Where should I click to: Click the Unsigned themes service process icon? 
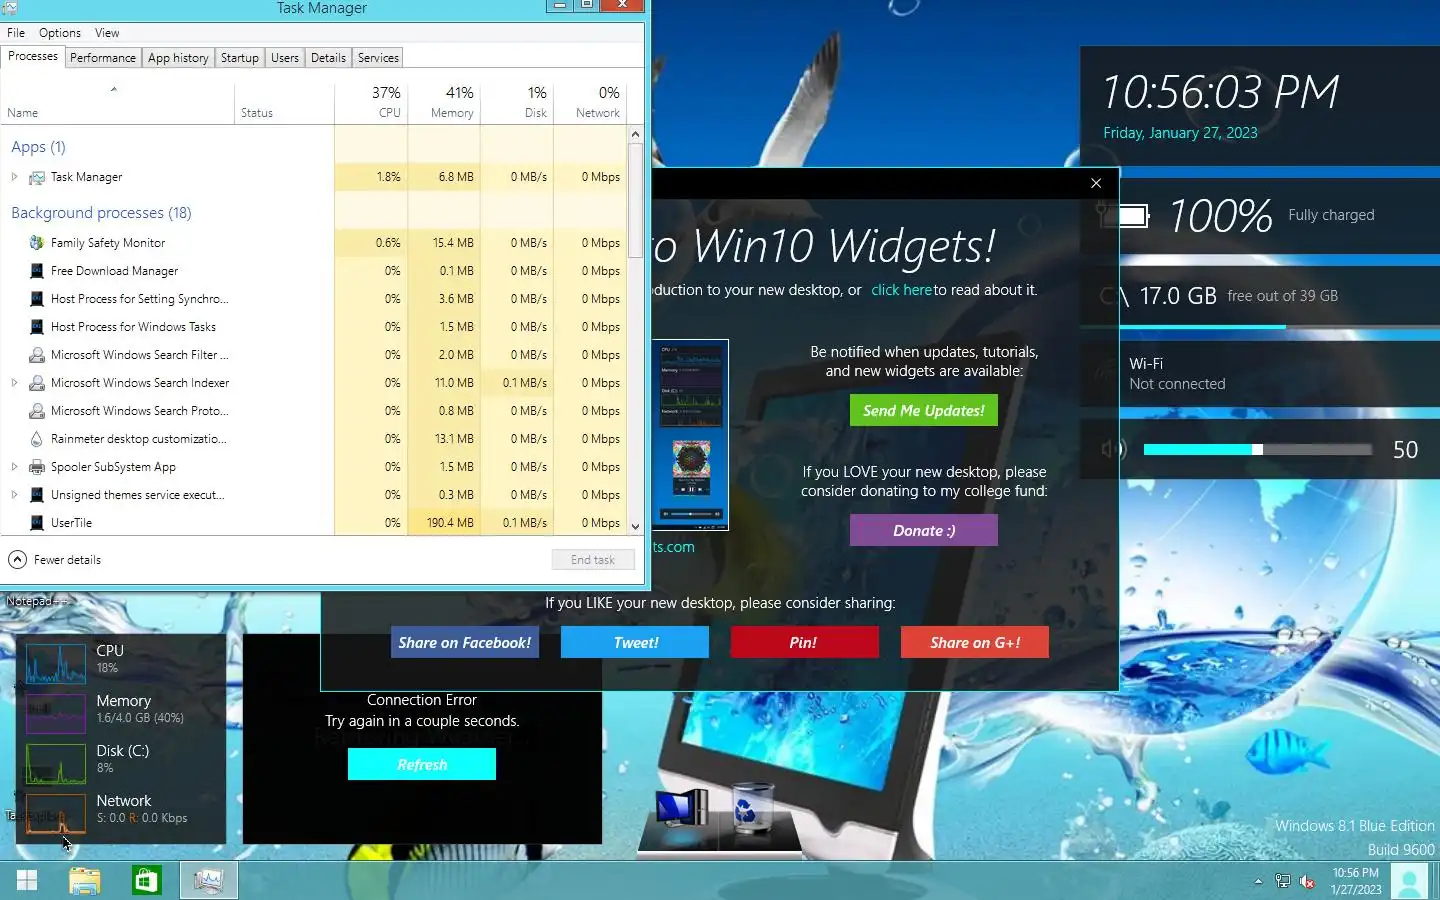tap(37, 495)
